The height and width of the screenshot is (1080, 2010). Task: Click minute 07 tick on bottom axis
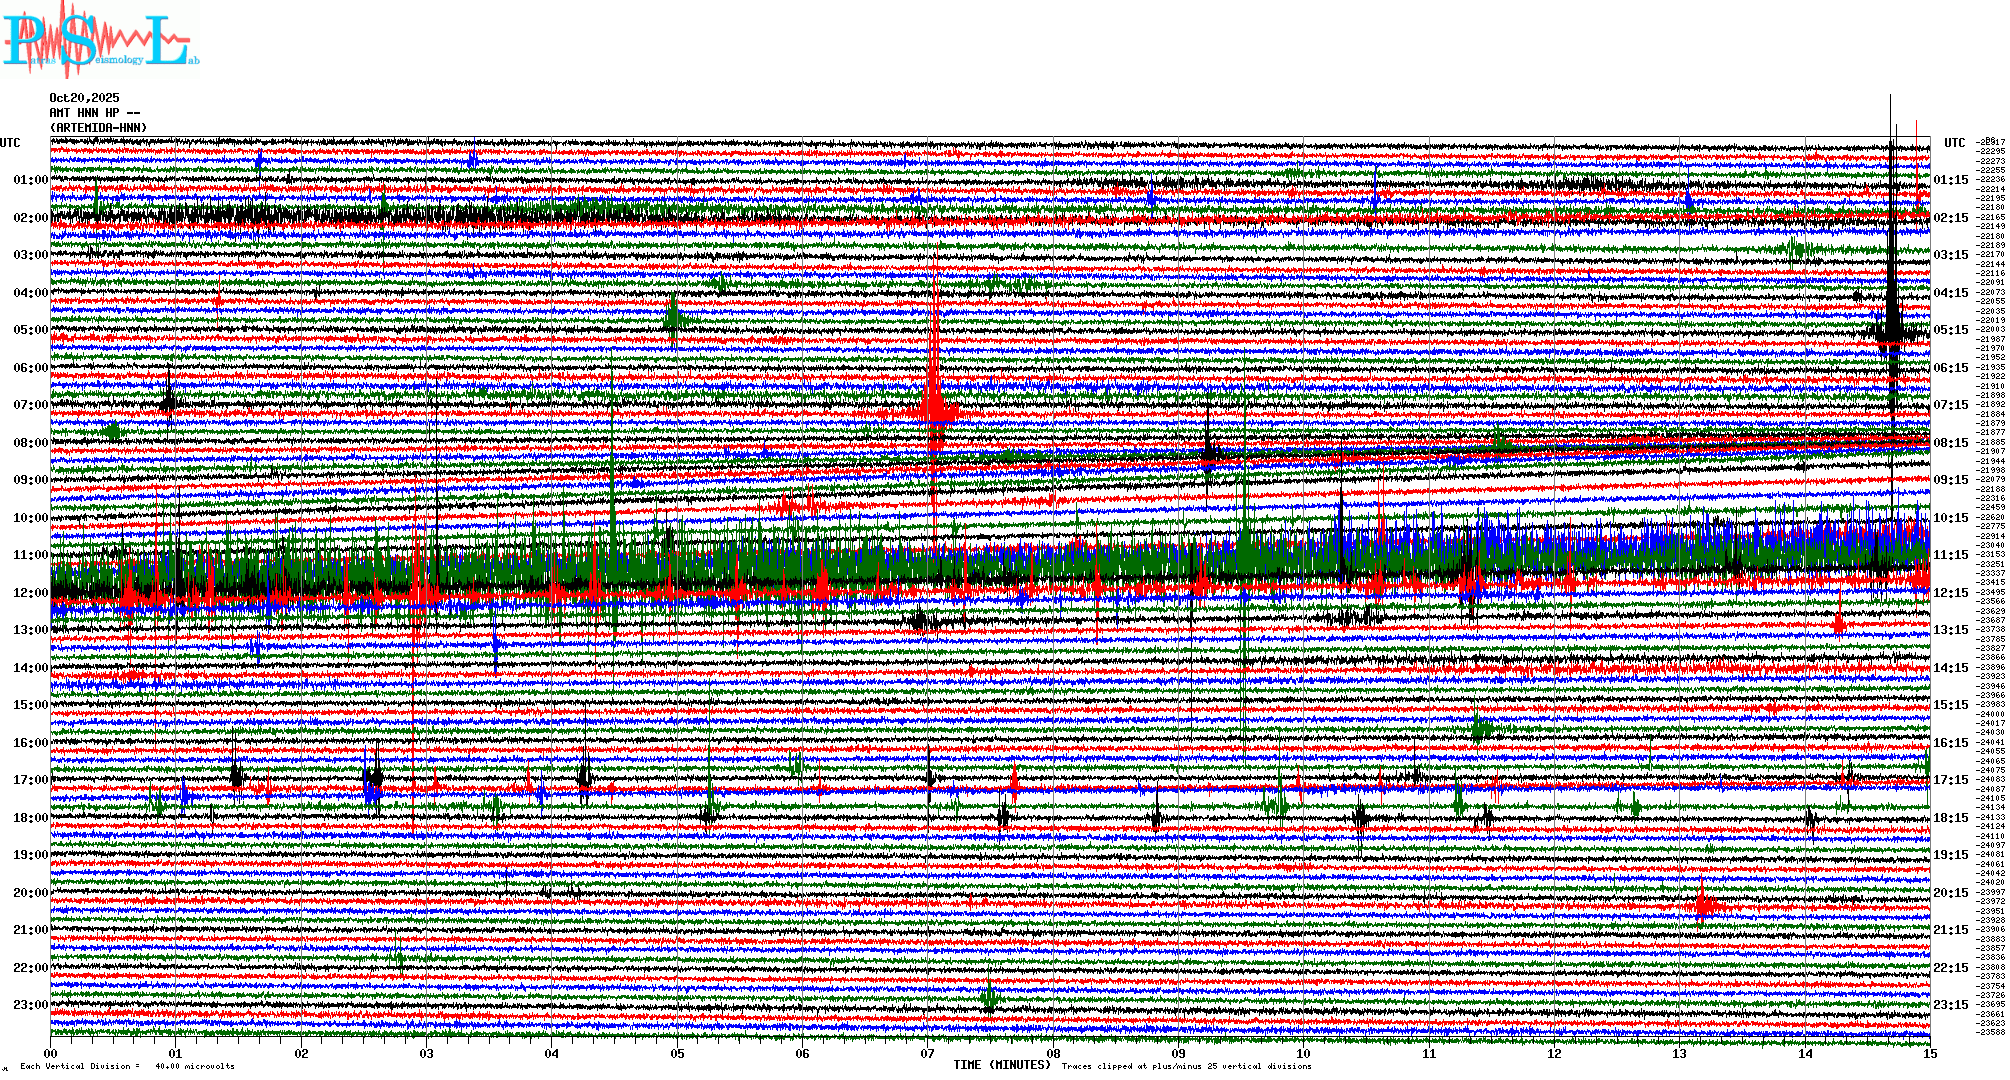(928, 1053)
